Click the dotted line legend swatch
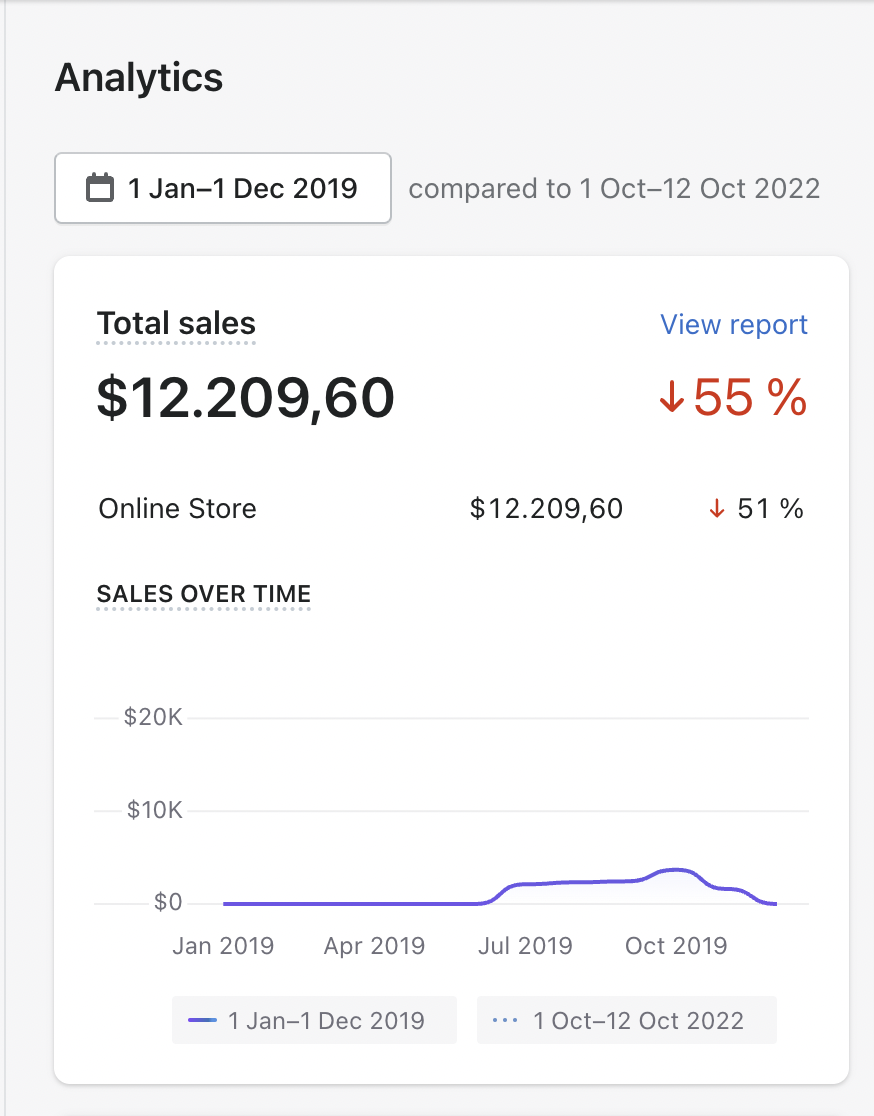The width and height of the screenshot is (874, 1116). click(x=505, y=1021)
